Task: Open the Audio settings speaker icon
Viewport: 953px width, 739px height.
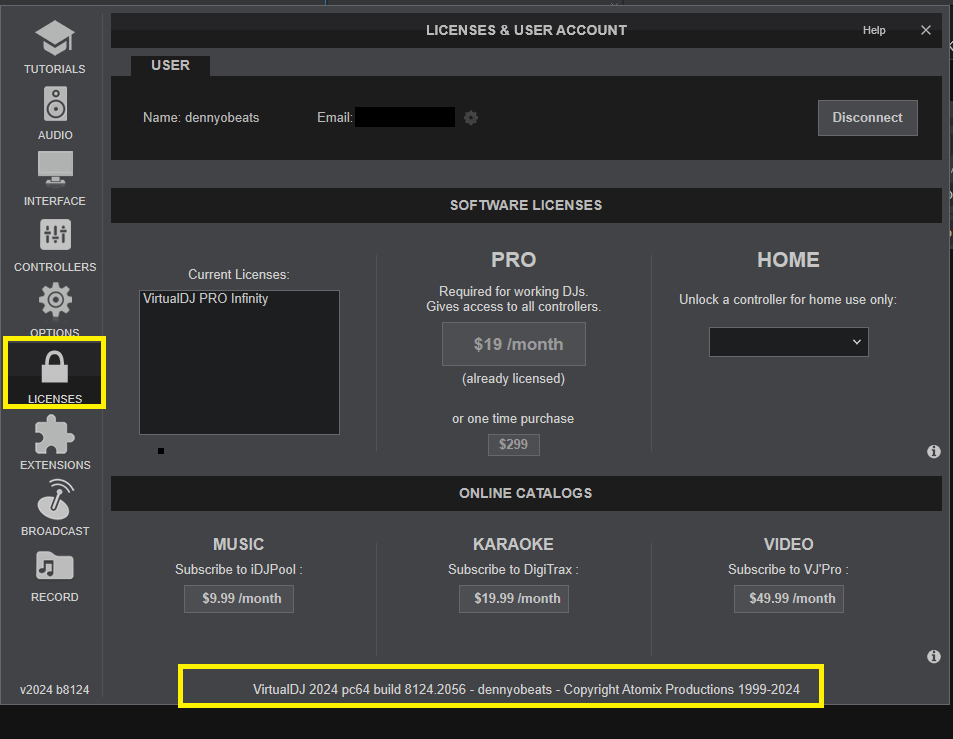Action: click(x=55, y=103)
